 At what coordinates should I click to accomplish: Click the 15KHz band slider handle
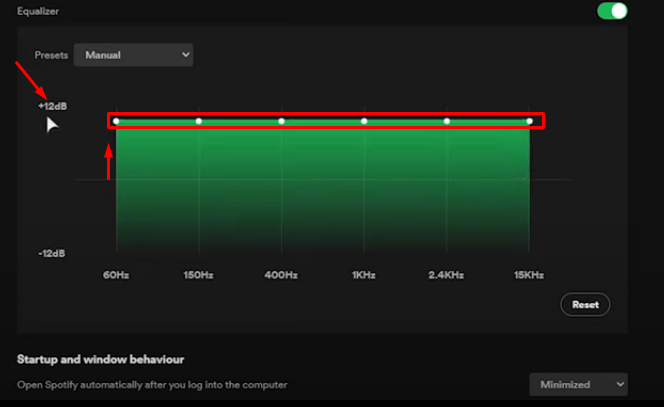point(529,121)
